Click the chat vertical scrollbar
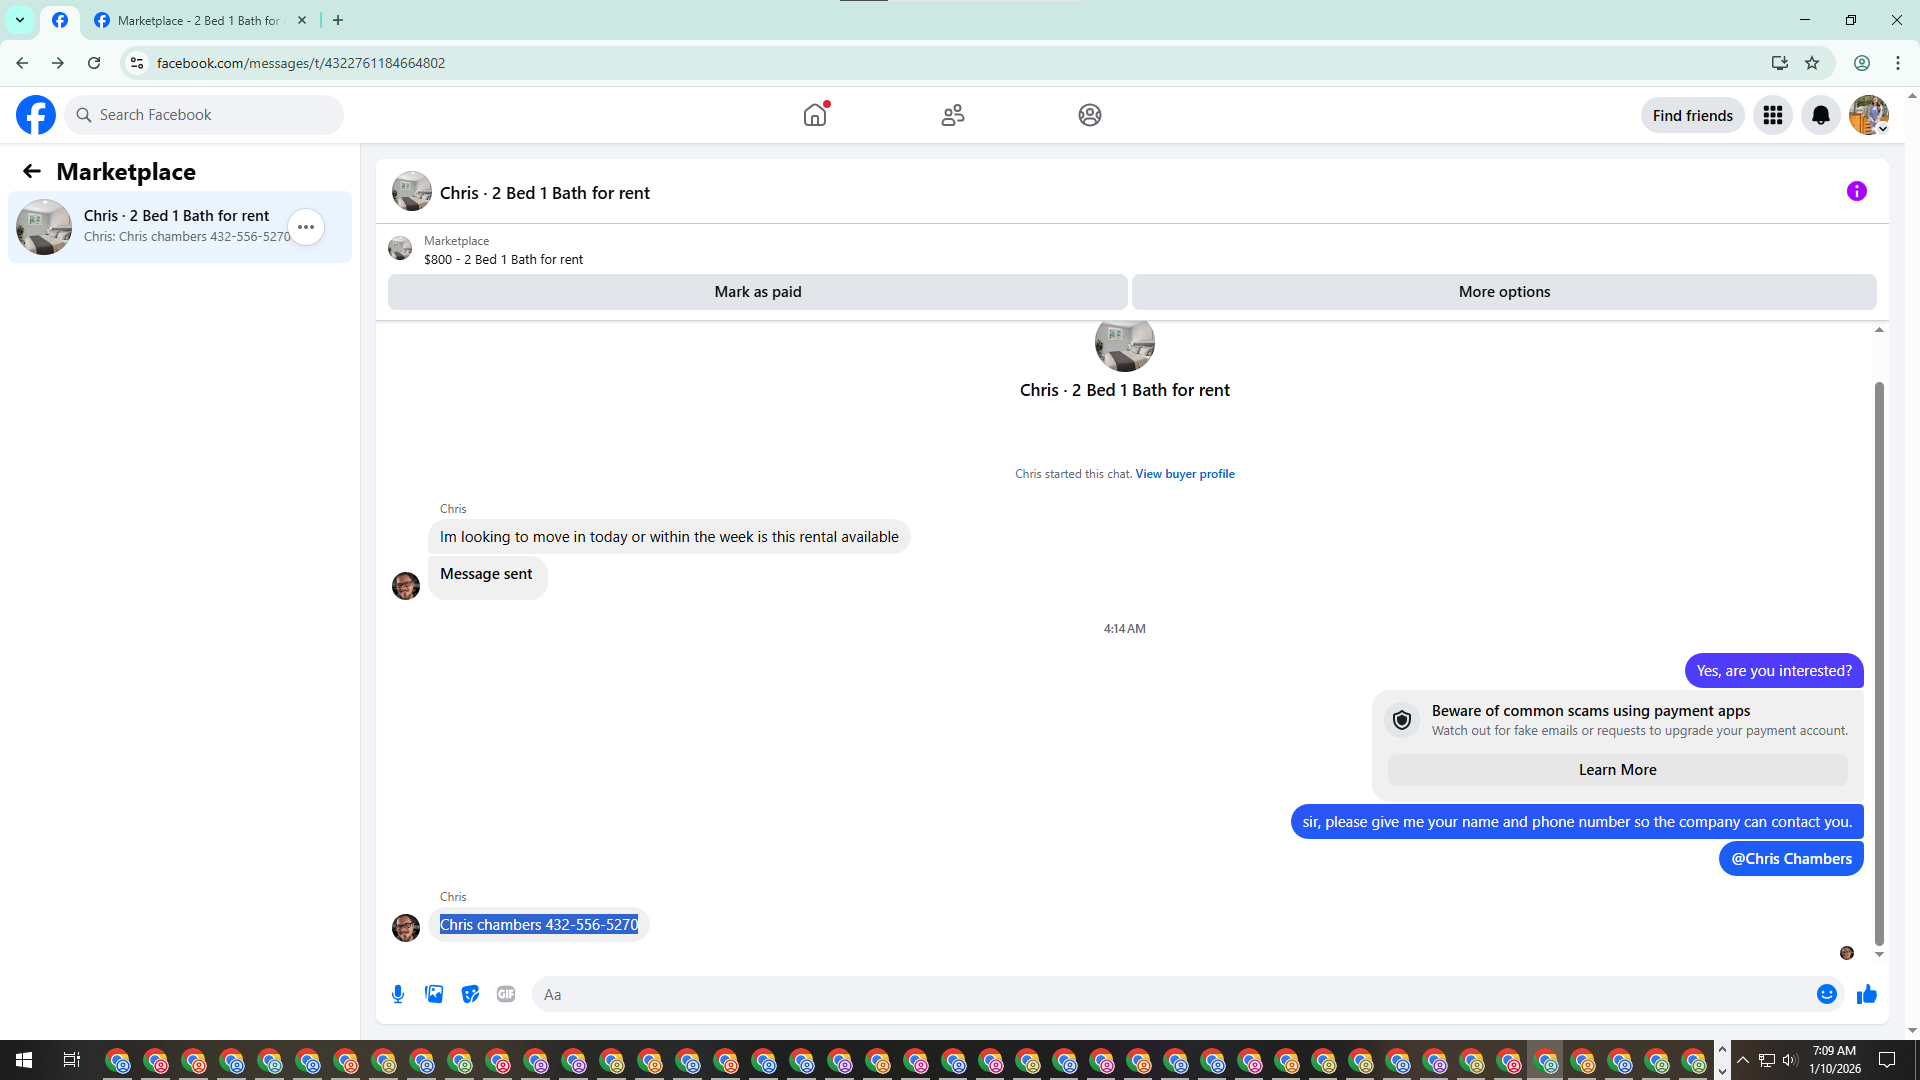This screenshot has height=1080, width=1920. point(1878,660)
